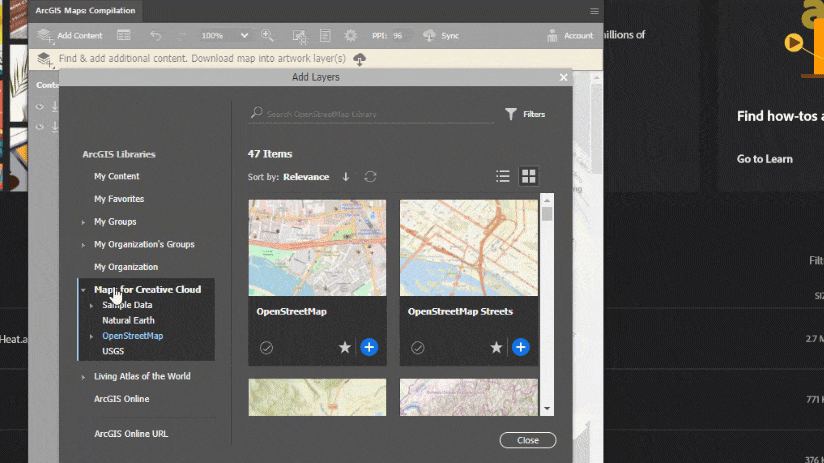Collapse Maps for Creative Cloud arrow

coord(83,290)
